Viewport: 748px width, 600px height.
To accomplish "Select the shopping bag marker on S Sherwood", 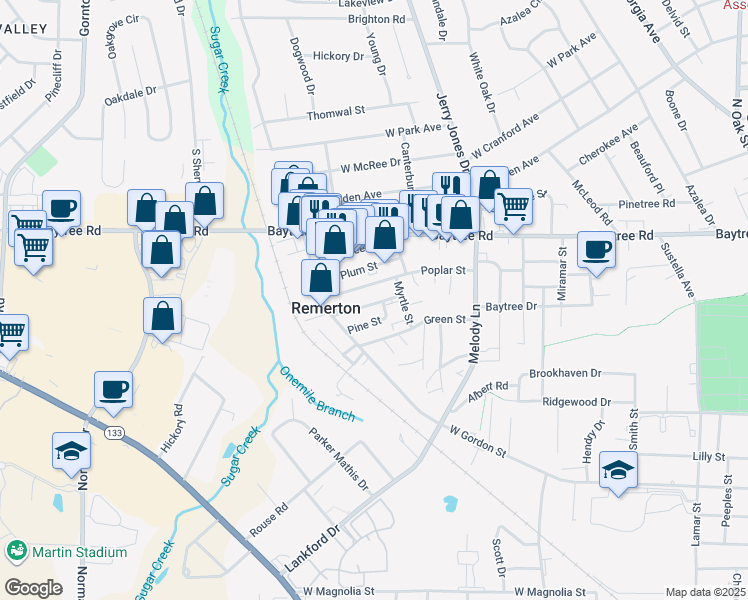I will (x=204, y=200).
